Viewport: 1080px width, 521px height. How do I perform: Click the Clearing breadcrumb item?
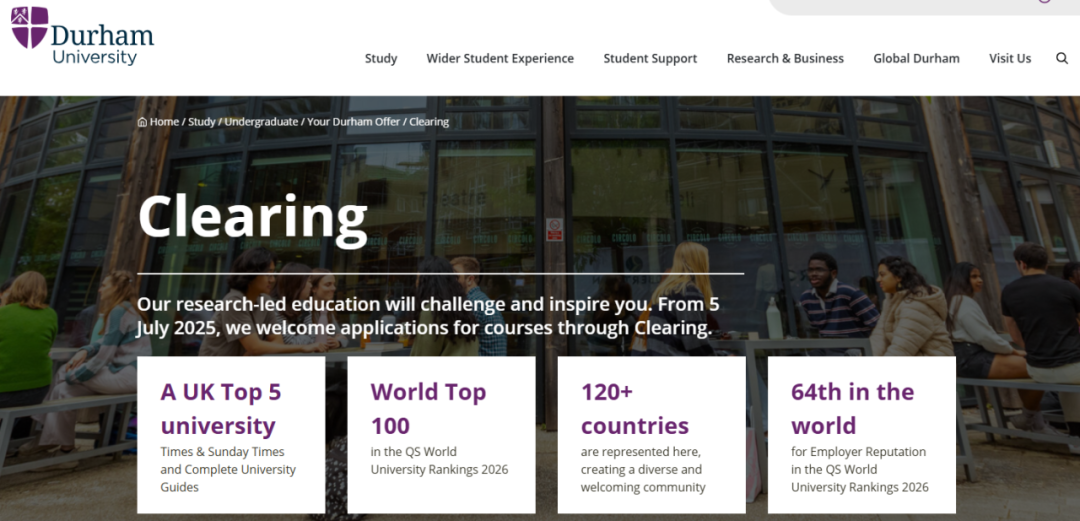[x=429, y=122]
